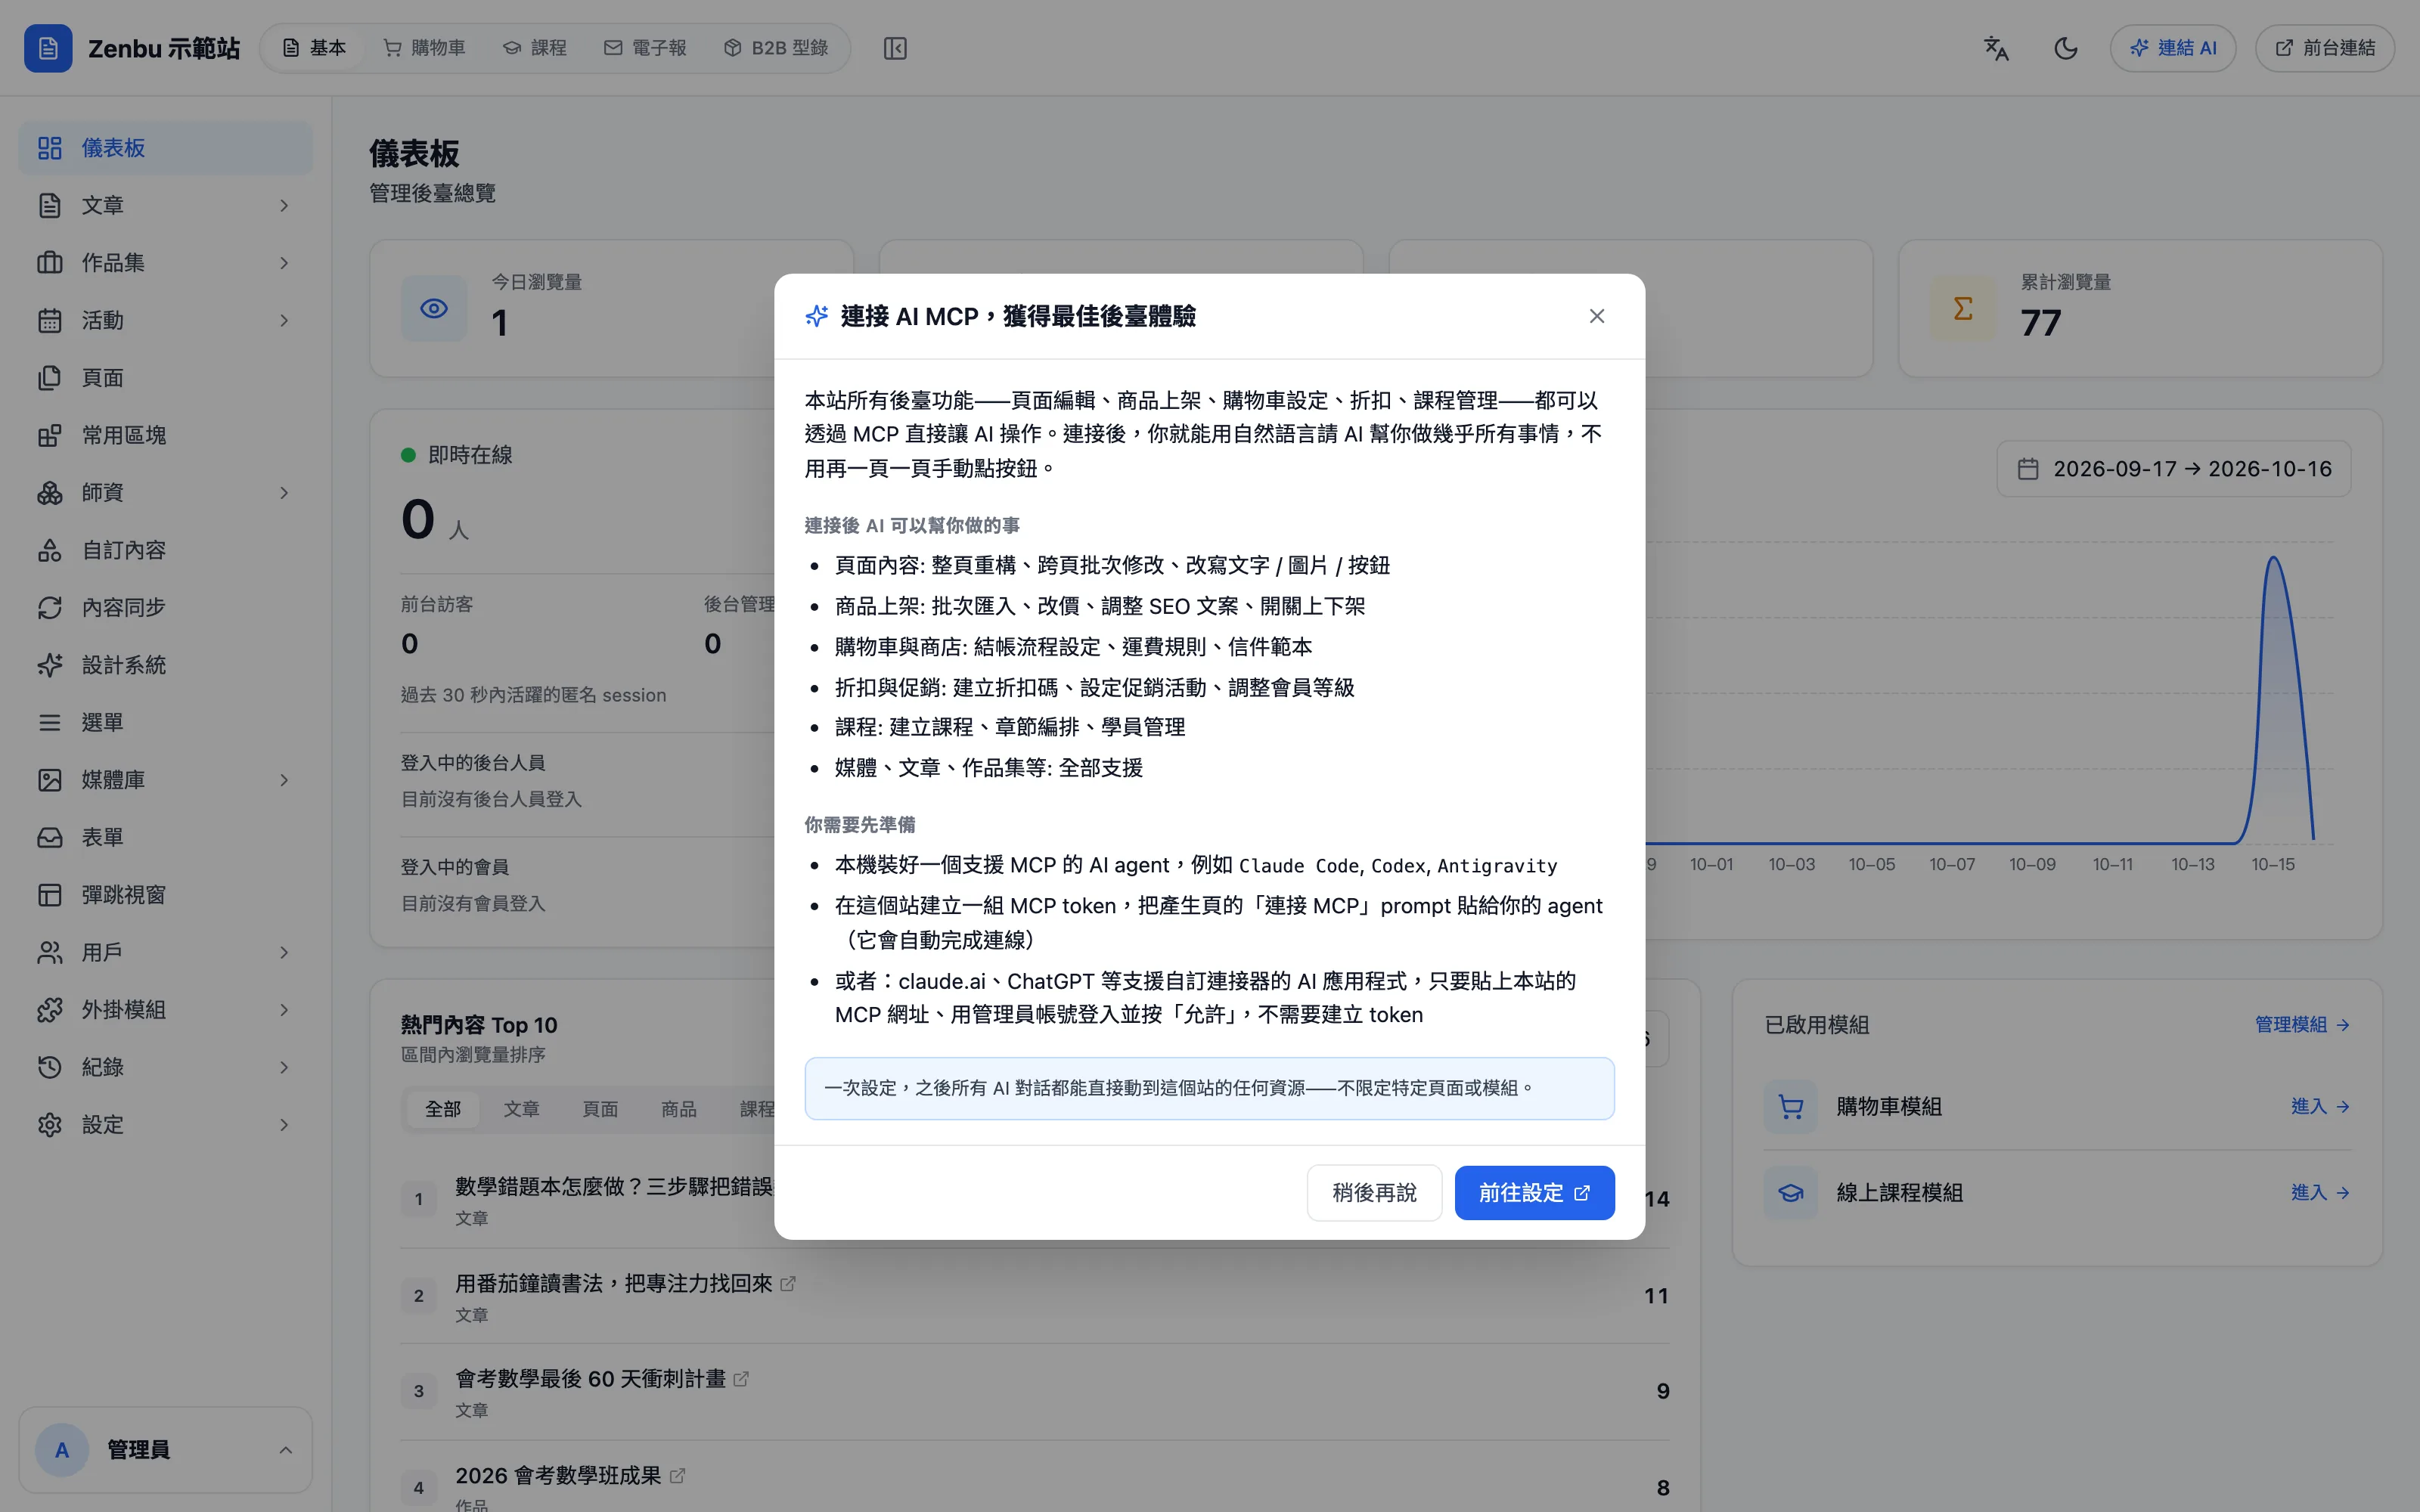This screenshot has width=2420, height=1512.
Task: Click the 連結 AI button
Action: pyautogui.click(x=2173, y=48)
